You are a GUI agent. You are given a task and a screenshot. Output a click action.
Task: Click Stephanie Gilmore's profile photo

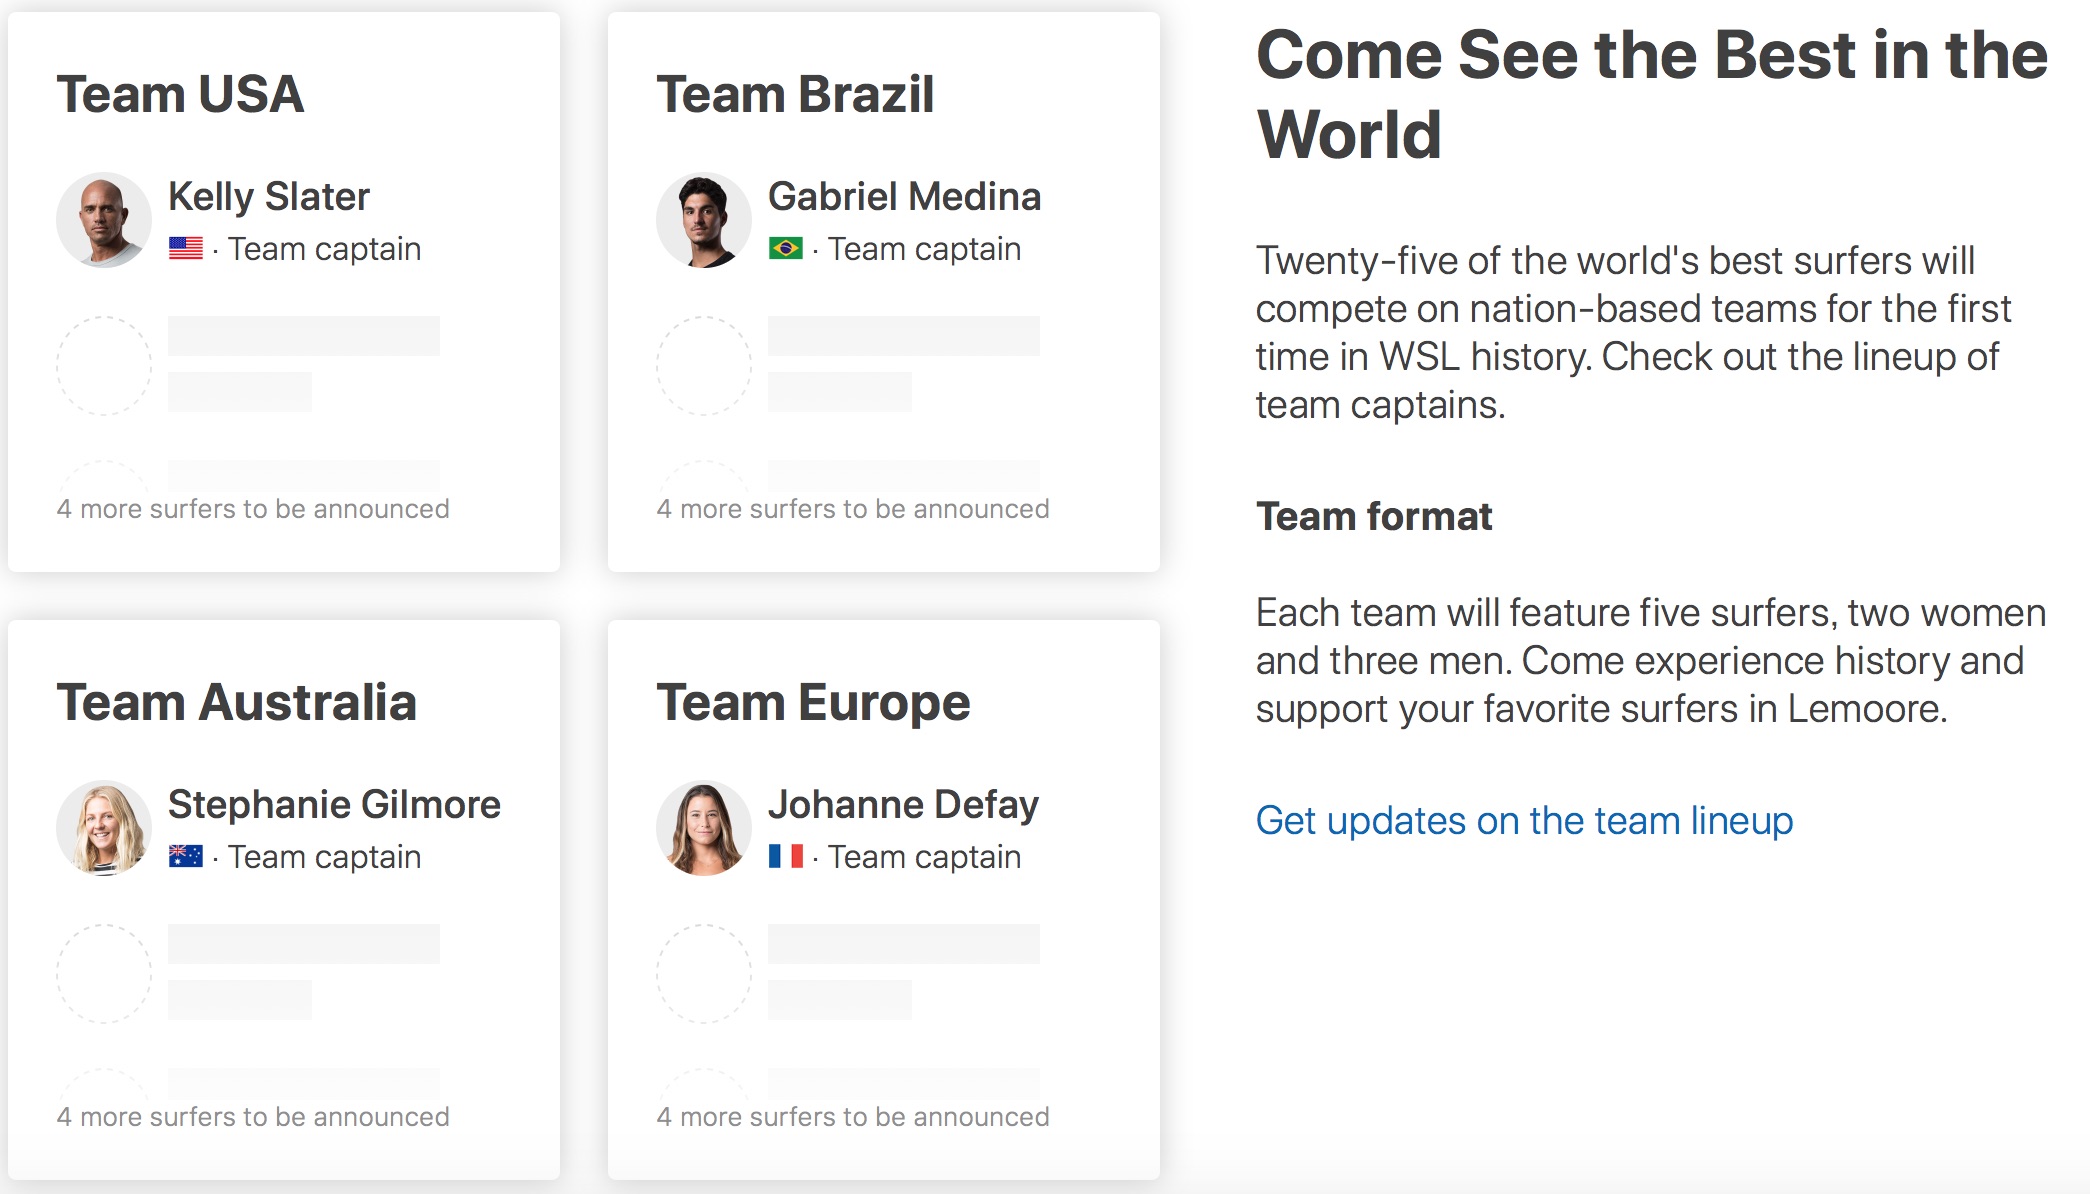pyautogui.click(x=104, y=828)
